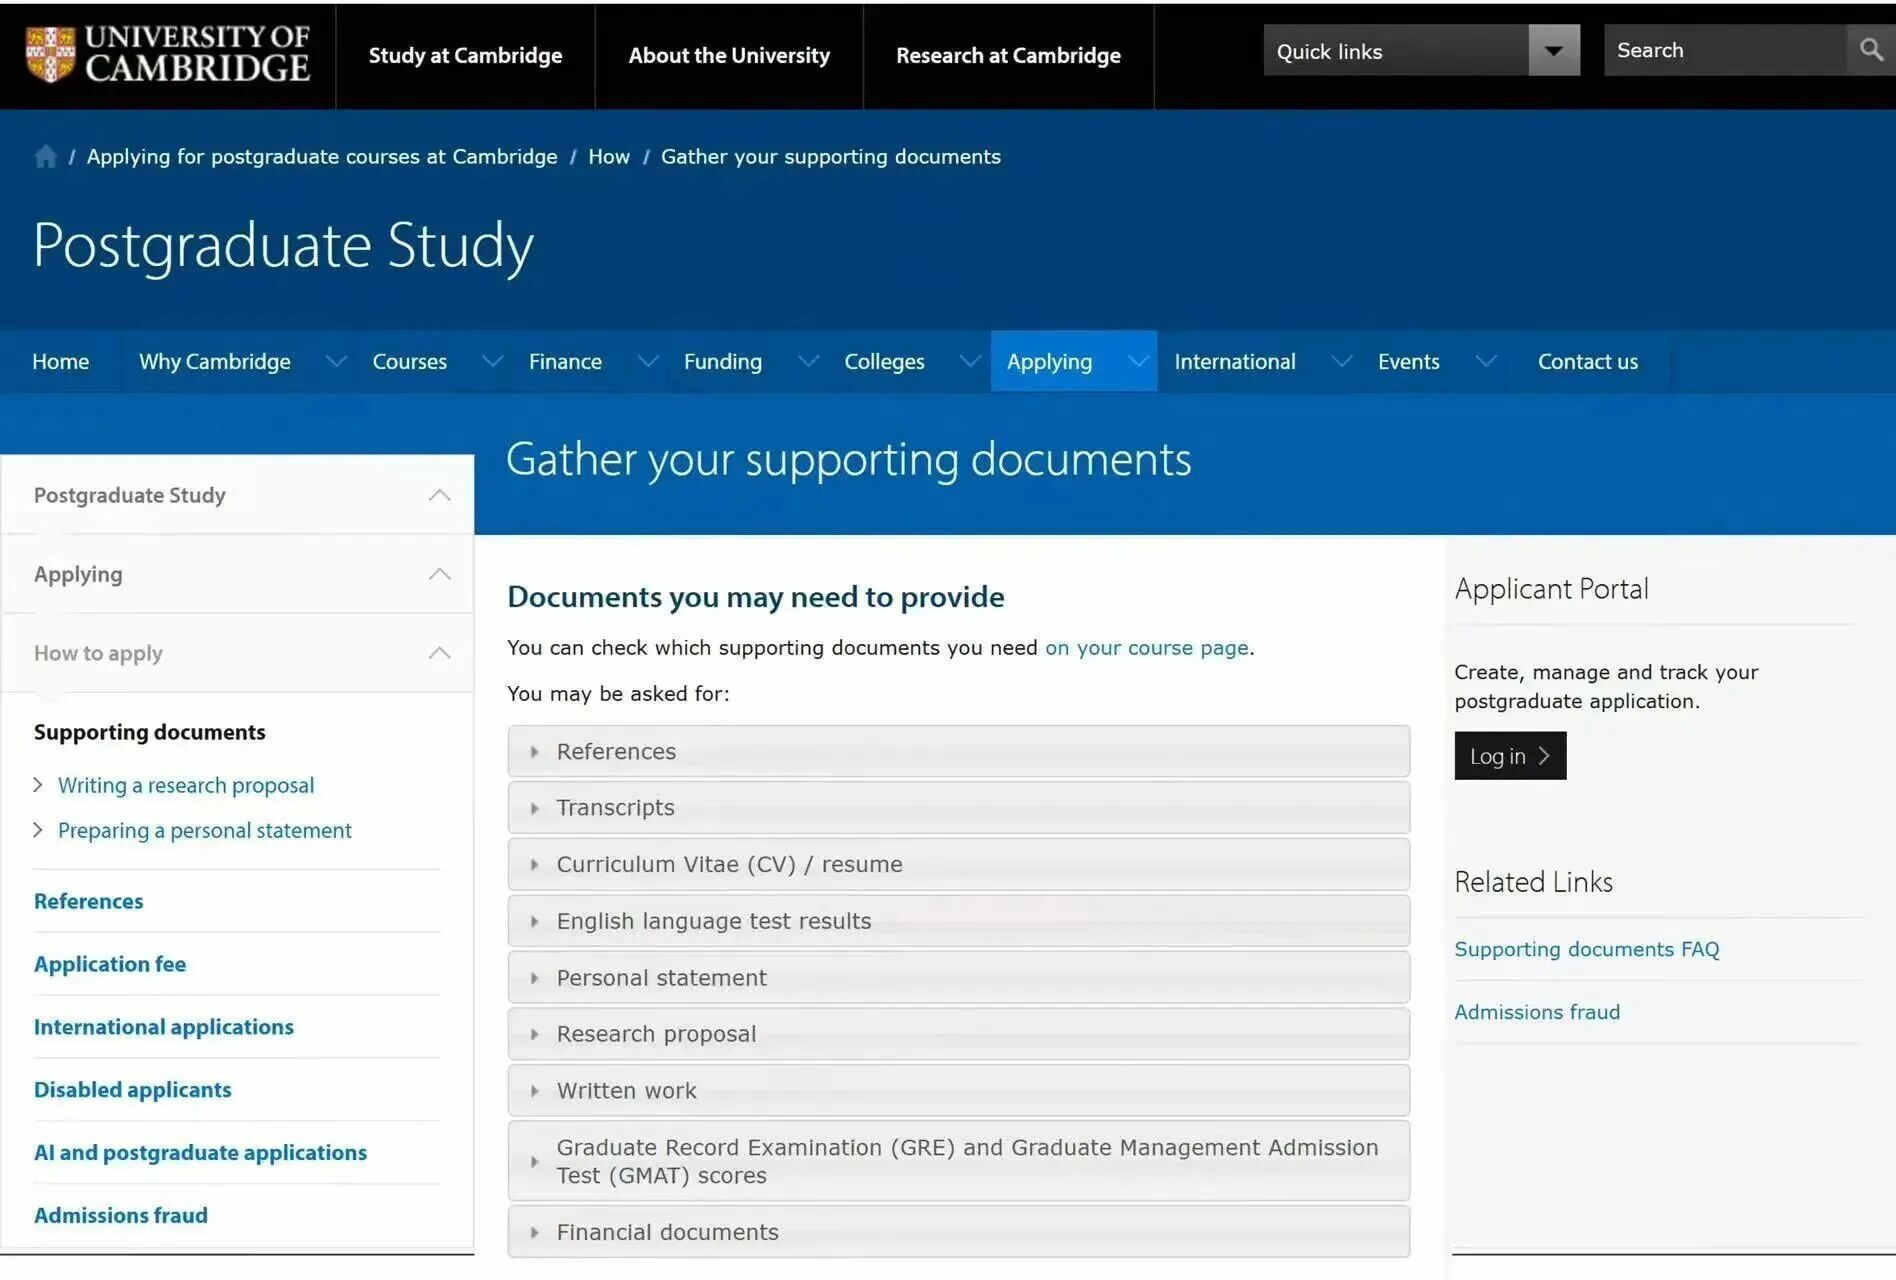Expand the References accordion
This screenshot has width=1896, height=1280.
click(x=958, y=751)
